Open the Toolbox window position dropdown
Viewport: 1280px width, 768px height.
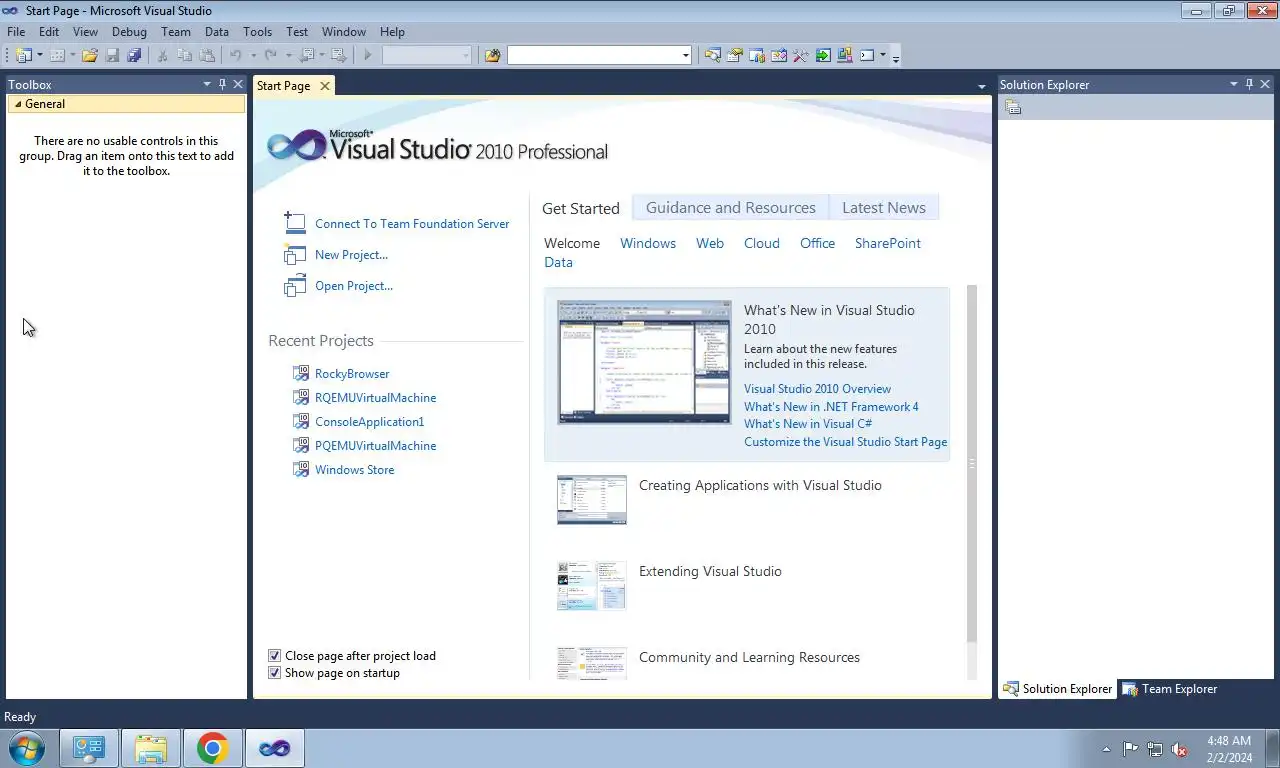point(207,85)
